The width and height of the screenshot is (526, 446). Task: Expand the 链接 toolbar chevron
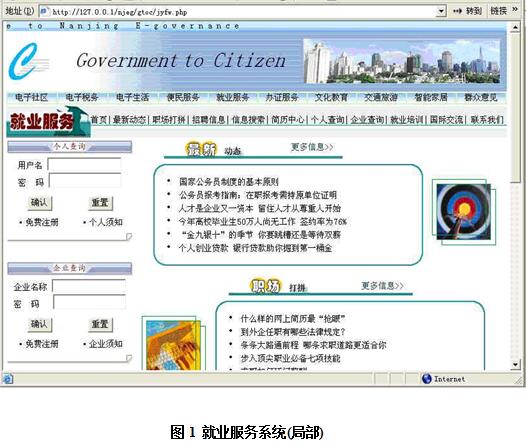point(515,10)
